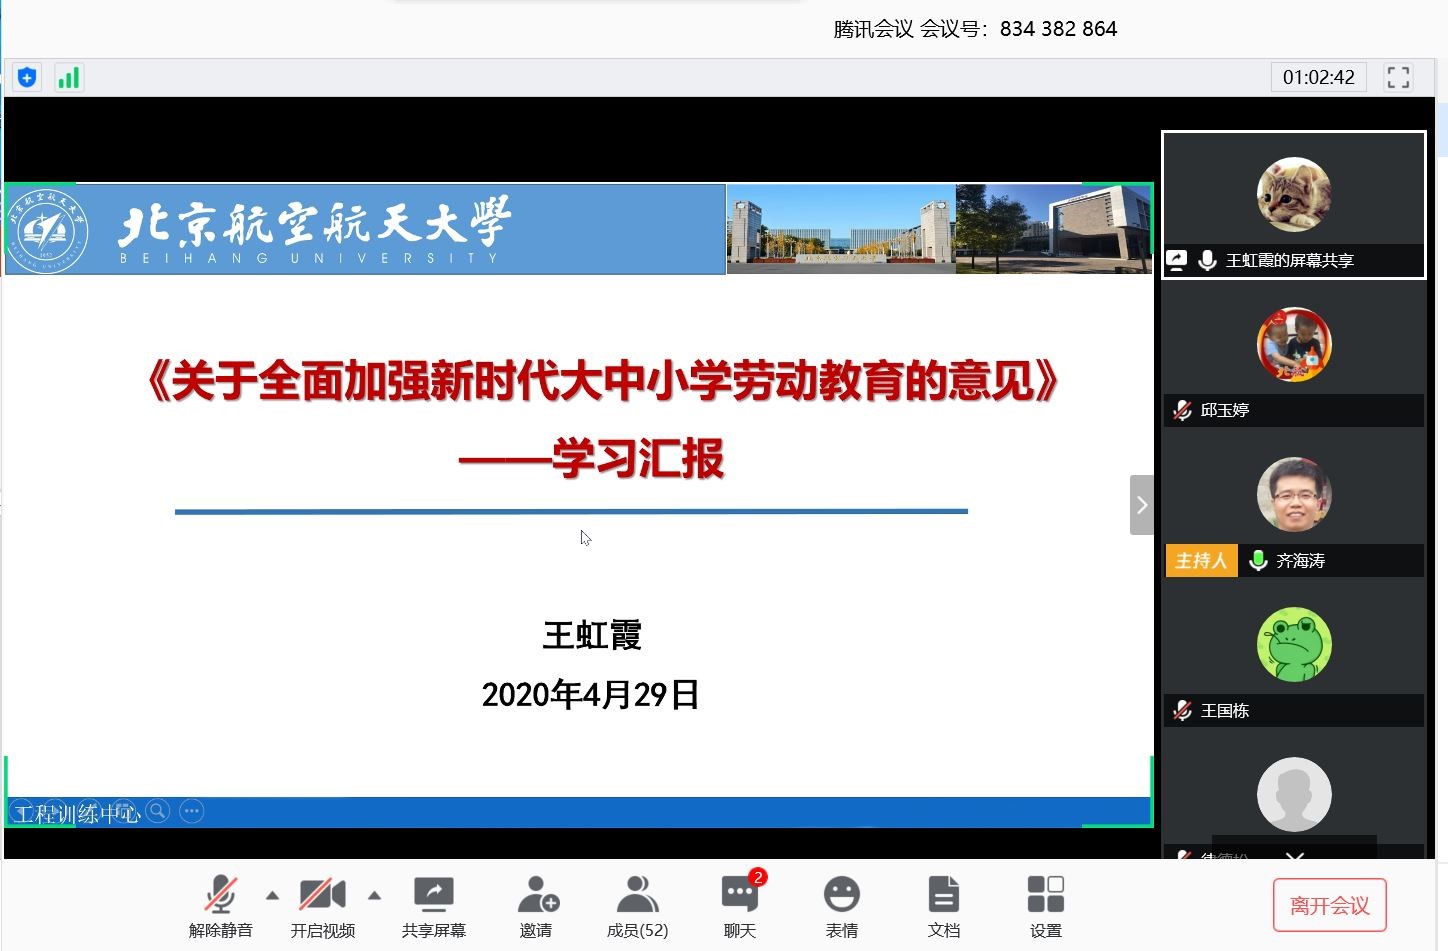Viewport: 1448px width, 951px height.
Task: Collapse the participant sidebar with chevron
Action: click(x=1141, y=505)
